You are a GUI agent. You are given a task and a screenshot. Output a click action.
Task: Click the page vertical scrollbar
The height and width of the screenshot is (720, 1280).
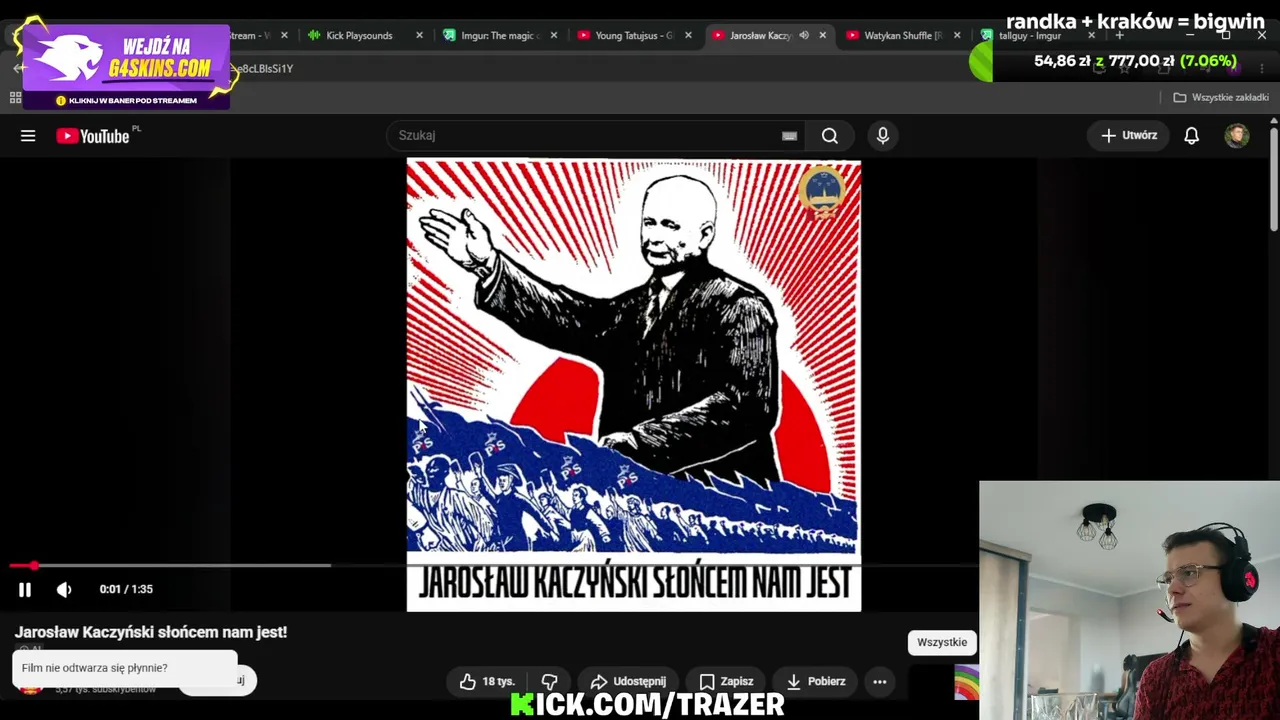coord(1273,180)
